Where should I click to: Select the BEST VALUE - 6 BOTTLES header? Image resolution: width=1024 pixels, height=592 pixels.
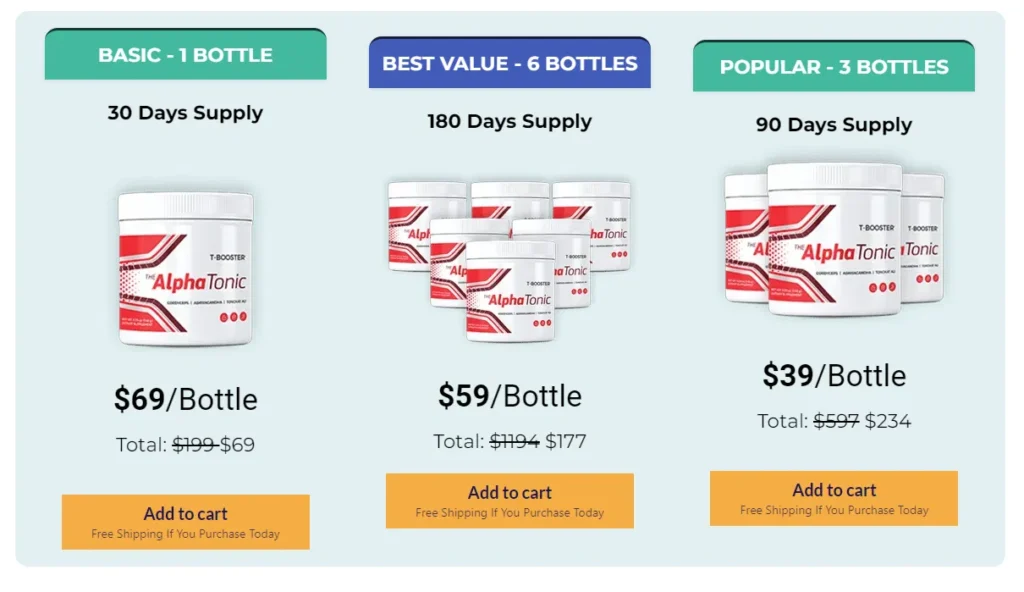point(509,63)
